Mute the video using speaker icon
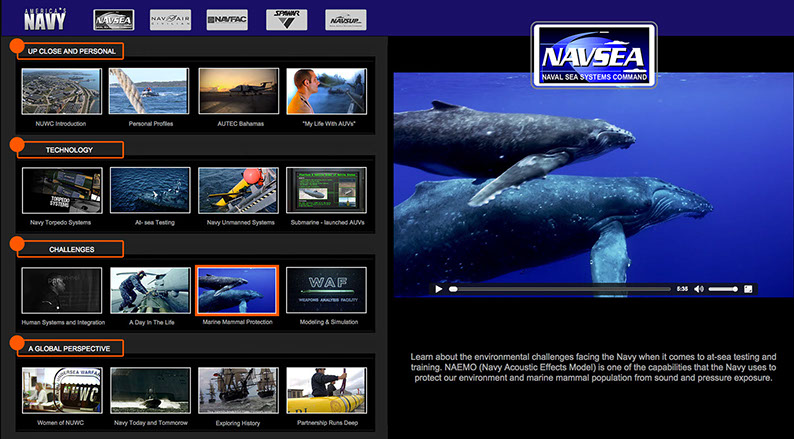This screenshot has height=439, width=794. 699,289
